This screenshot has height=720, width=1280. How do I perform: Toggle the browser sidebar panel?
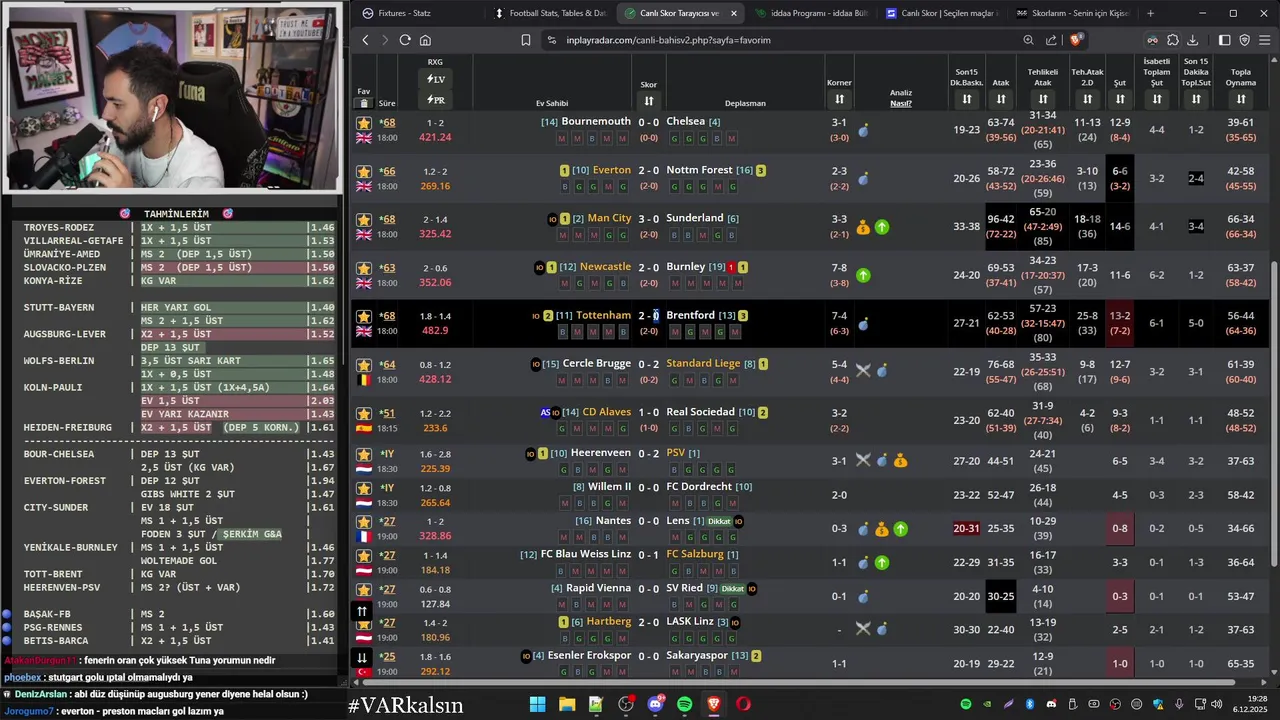pos(1224,40)
